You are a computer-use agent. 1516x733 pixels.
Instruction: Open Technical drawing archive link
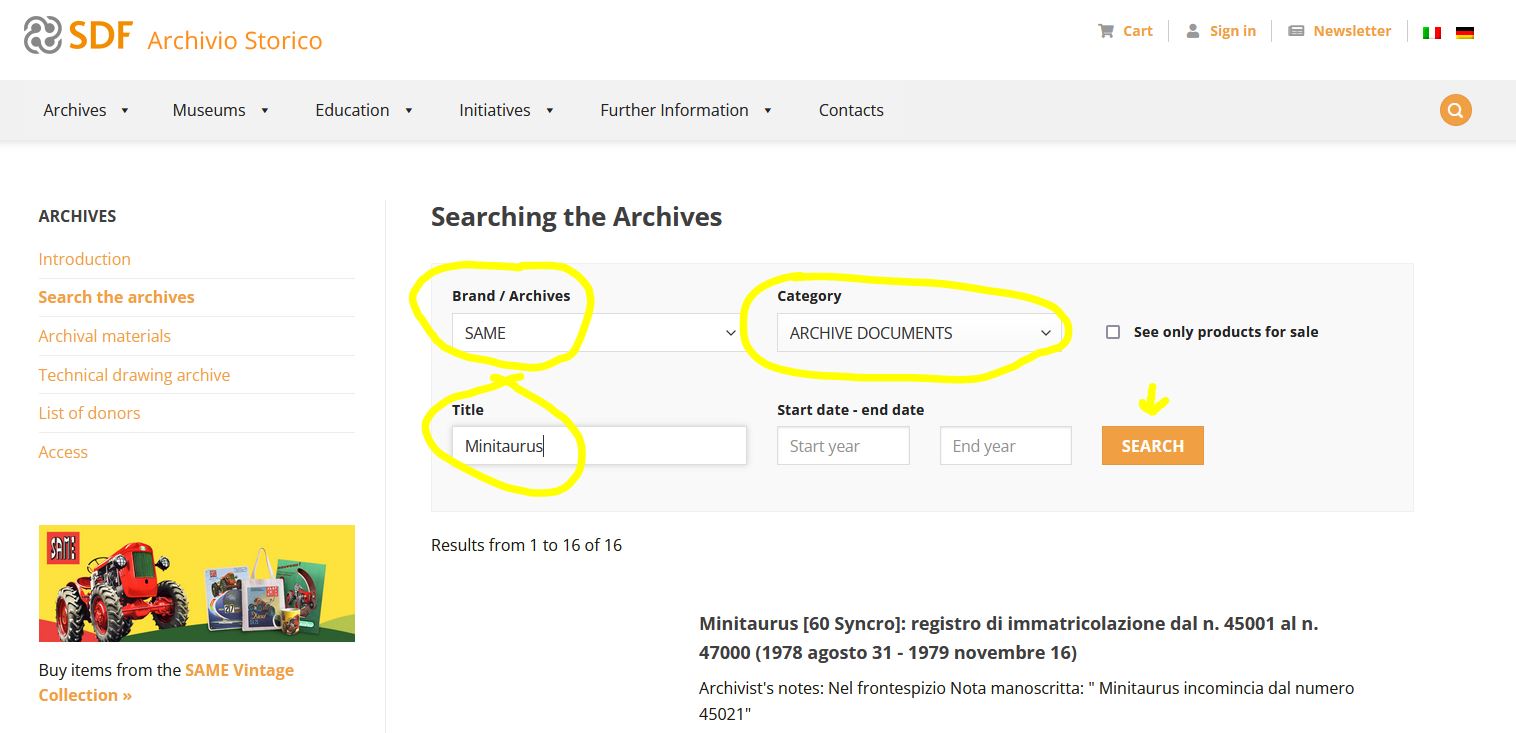coord(134,375)
